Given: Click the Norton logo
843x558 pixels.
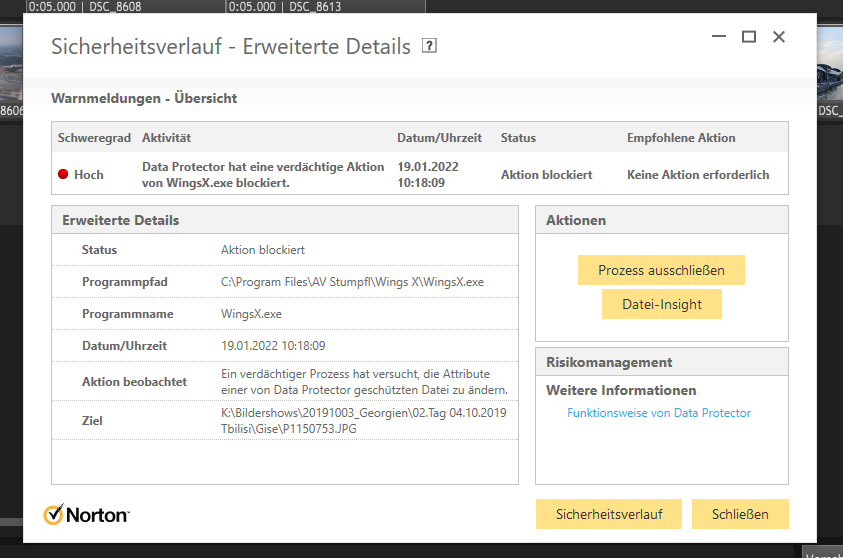Looking at the screenshot, I should (x=87, y=514).
